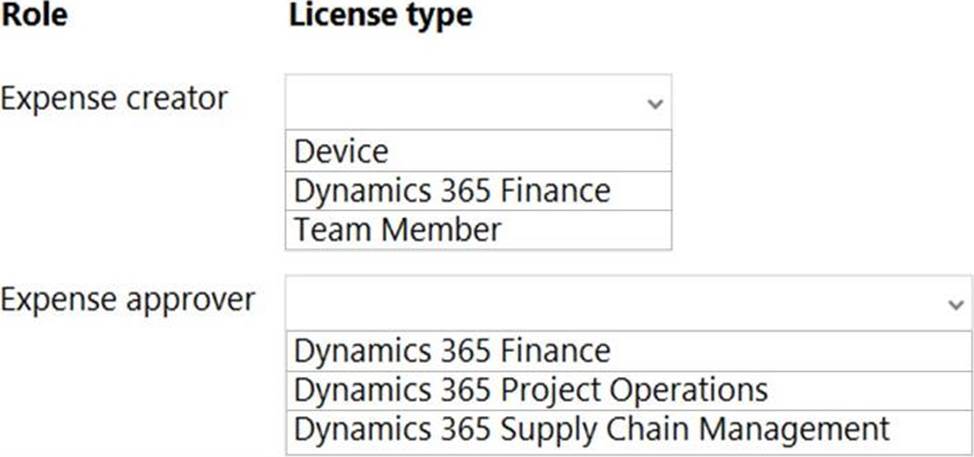Expand the Expense approver dropdown arrow
974x457 pixels.
(956, 304)
